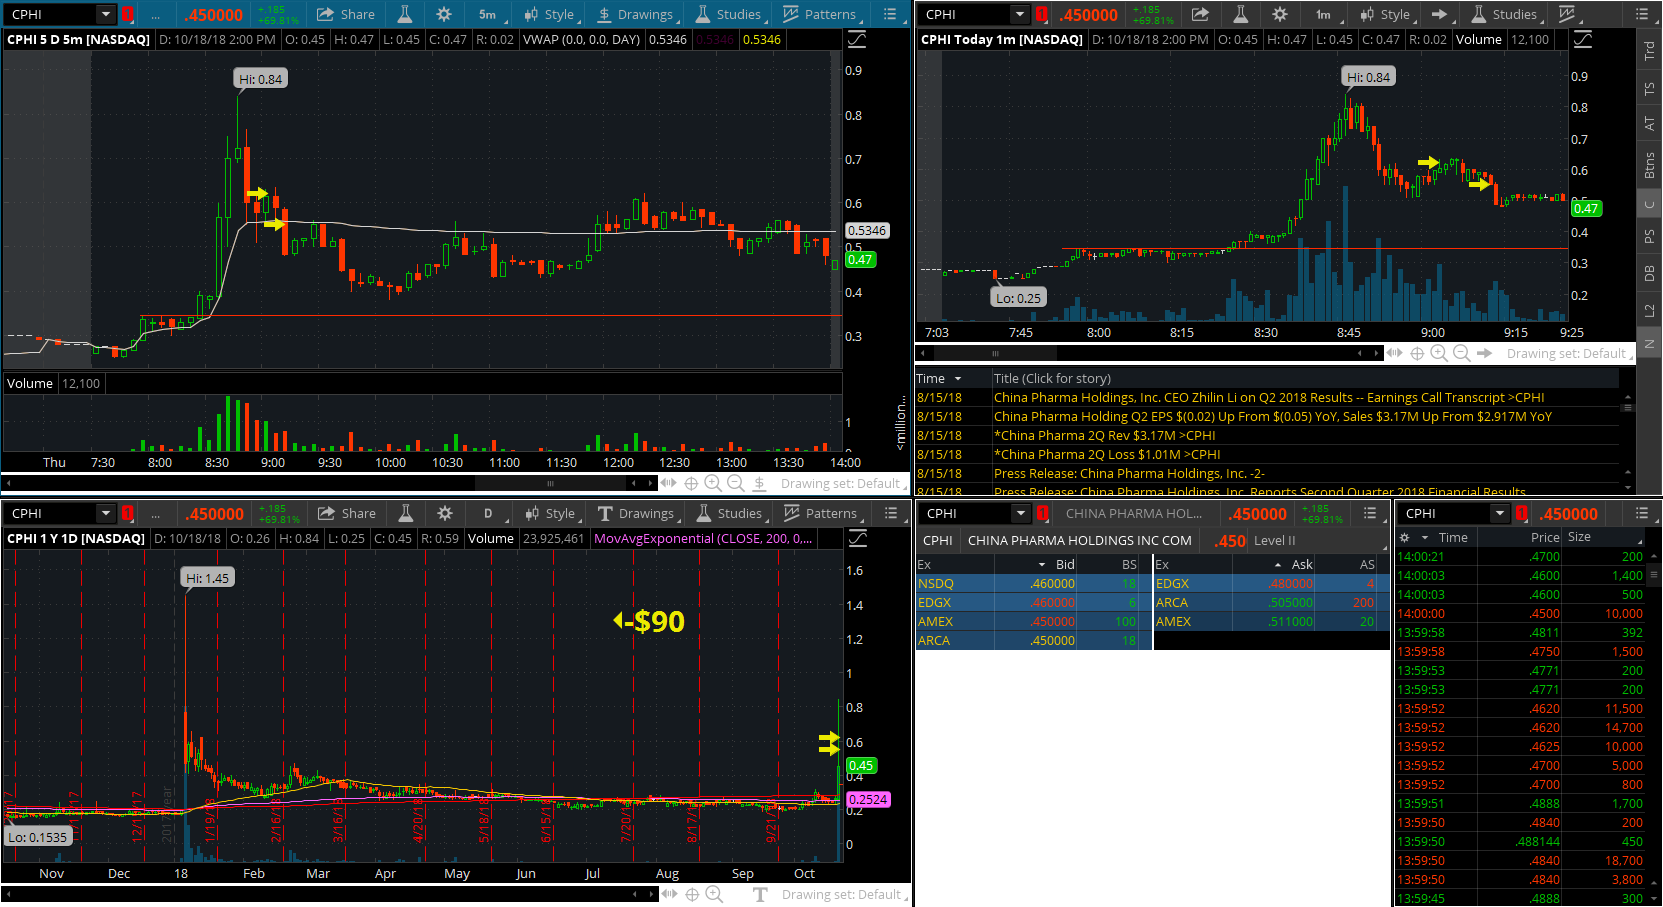This screenshot has width=1663, height=907.
Task: Click the zoom in magnifier below the 1m chart
Action: [1439, 353]
